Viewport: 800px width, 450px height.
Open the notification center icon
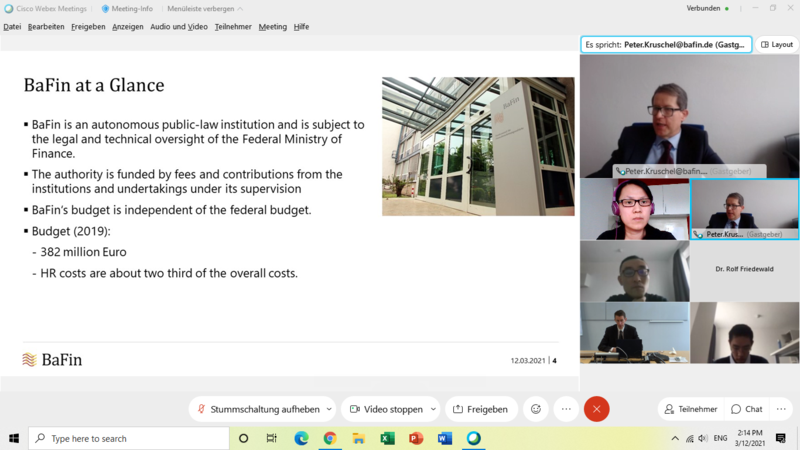click(x=781, y=438)
